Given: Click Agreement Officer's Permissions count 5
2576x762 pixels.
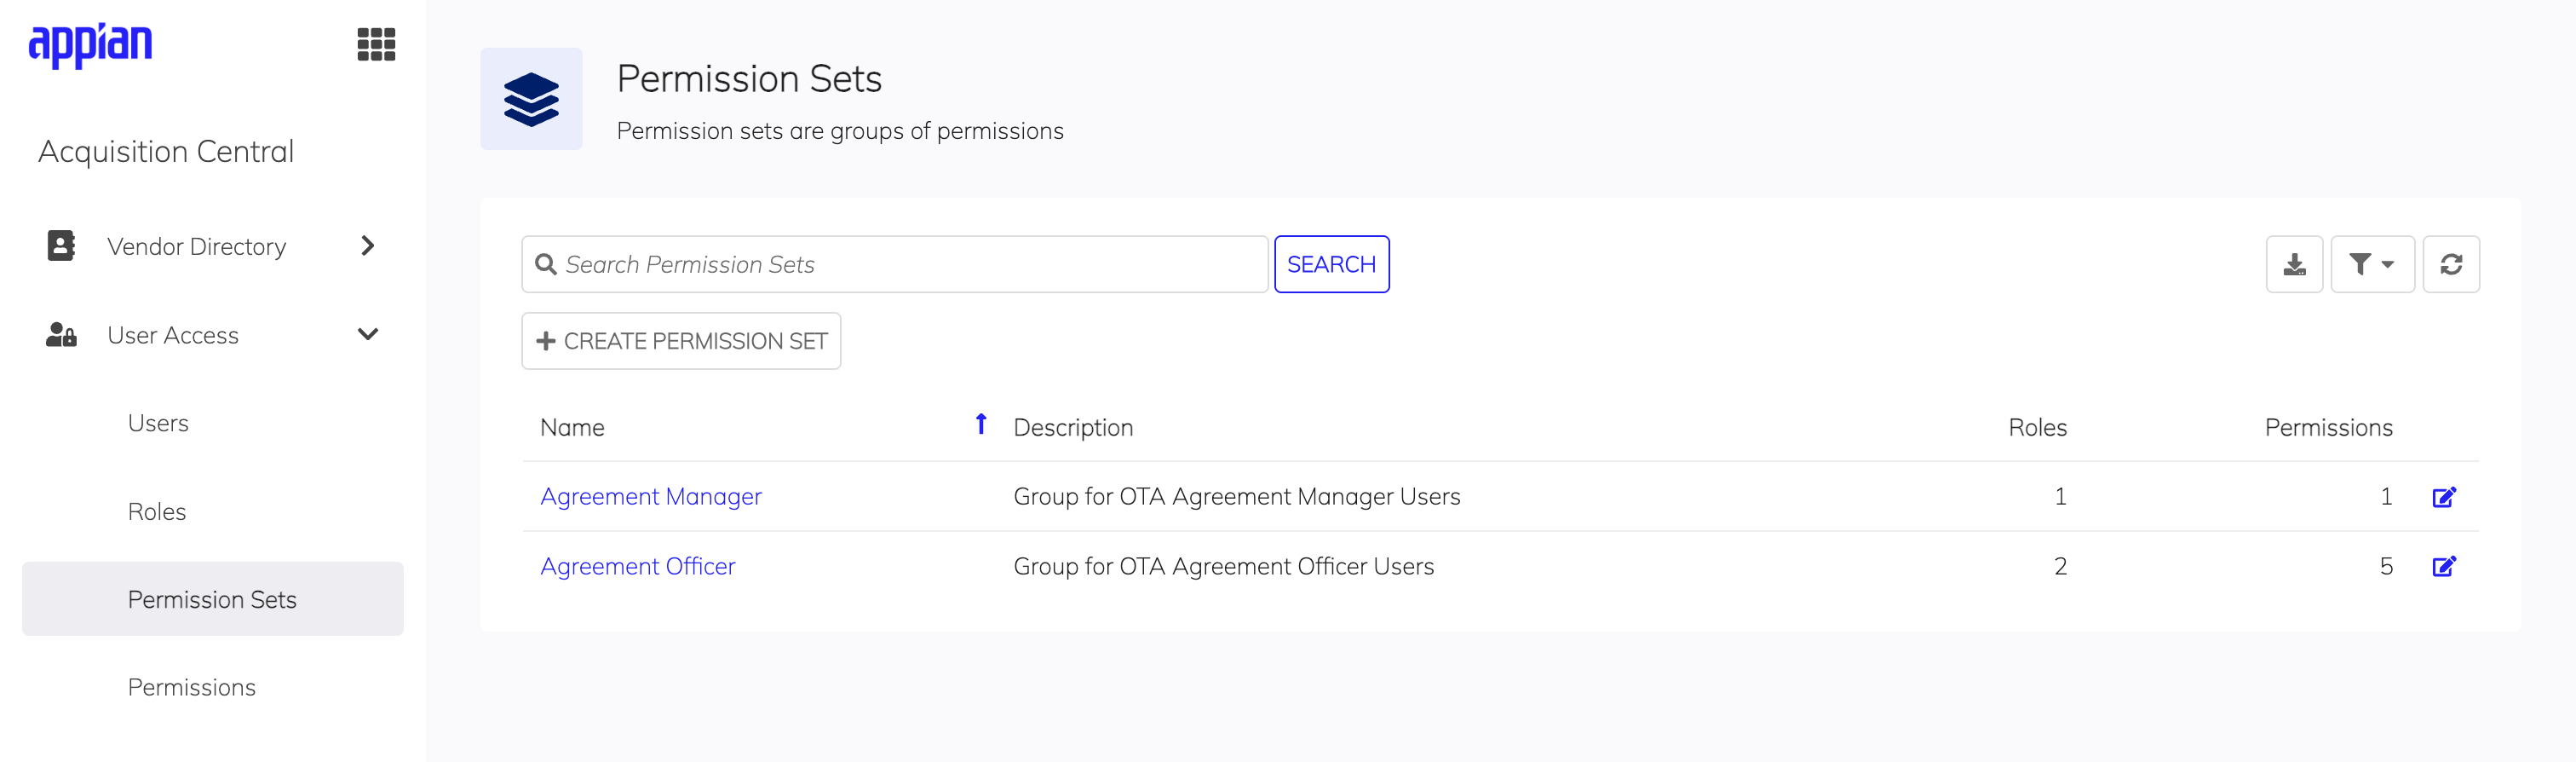Looking at the screenshot, I should (2386, 567).
